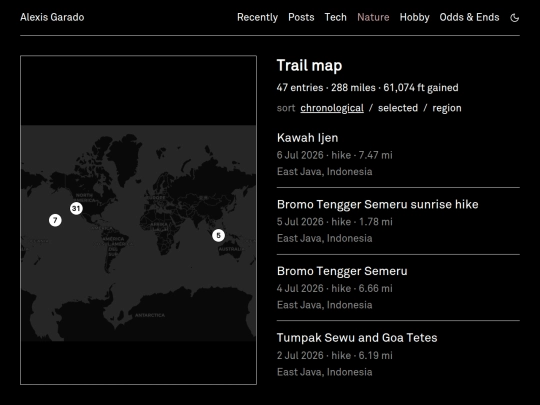The width and height of the screenshot is (540, 405).
Task: Click '2 Jul 2026 · hike · 6.19 mi' text
Action: [334, 355]
